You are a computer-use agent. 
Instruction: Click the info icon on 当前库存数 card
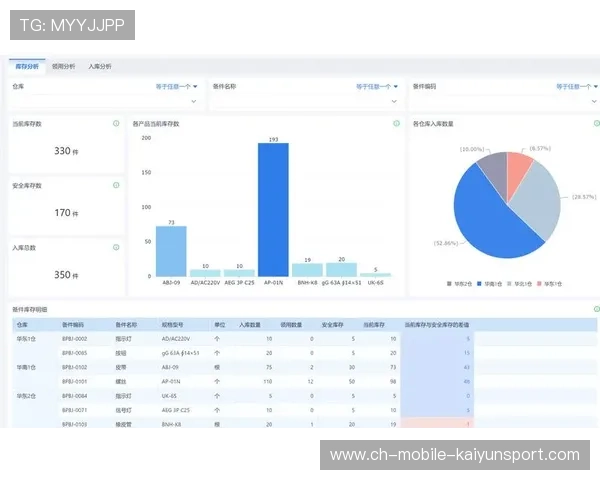click(x=116, y=123)
